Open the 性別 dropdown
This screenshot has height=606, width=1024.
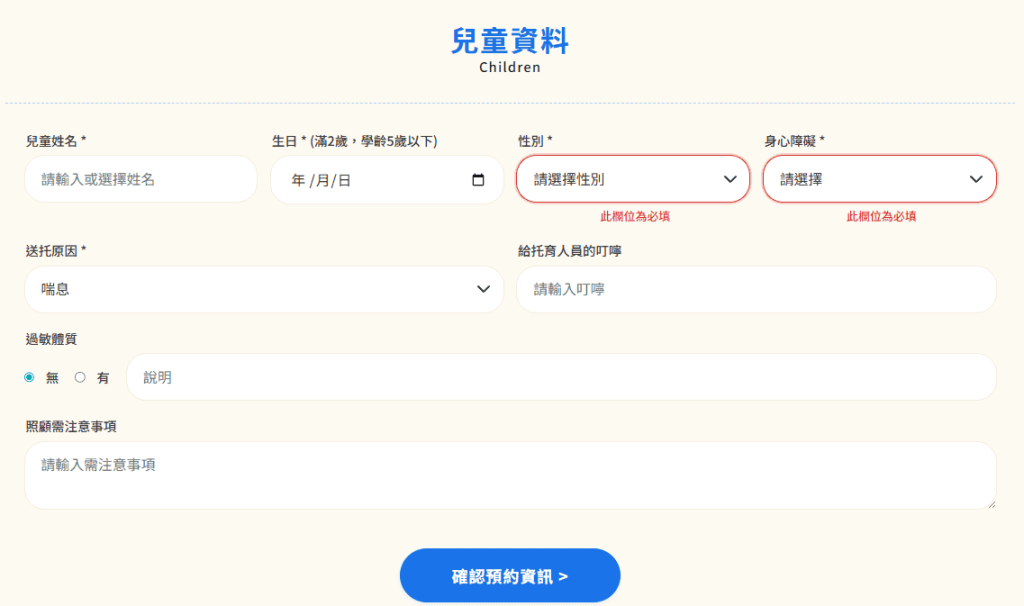(633, 179)
